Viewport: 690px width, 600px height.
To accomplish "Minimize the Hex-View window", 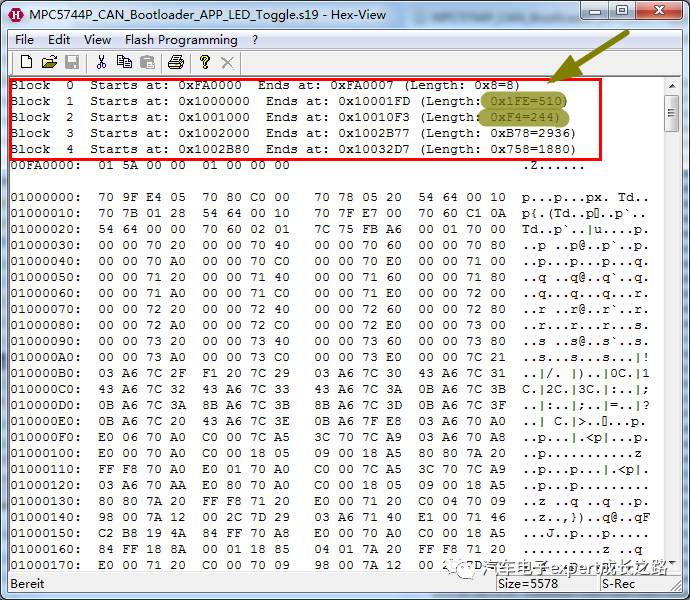I will (x=595, y=11).
